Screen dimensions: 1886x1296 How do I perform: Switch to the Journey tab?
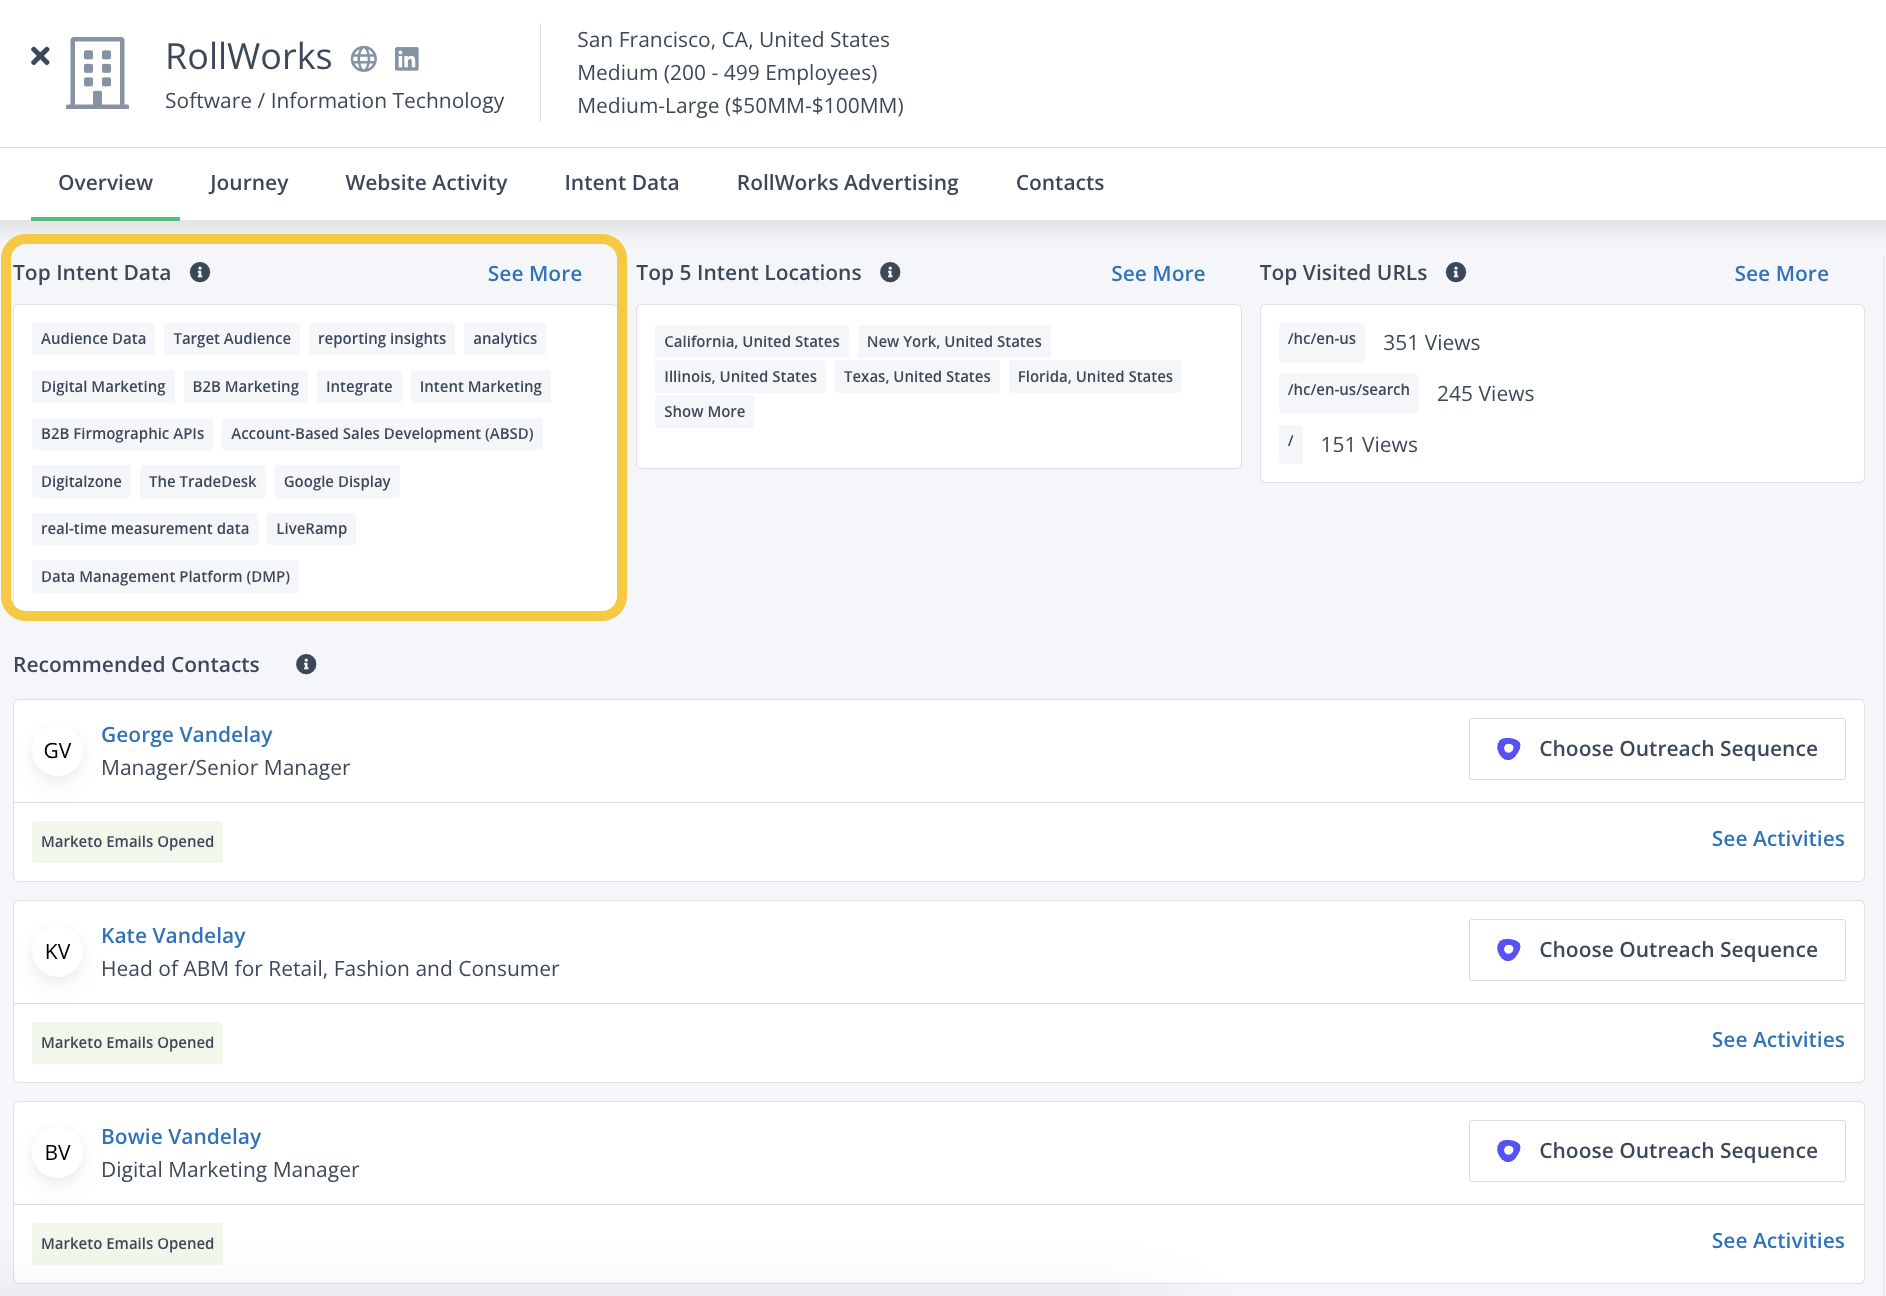[x=249, y=183]
